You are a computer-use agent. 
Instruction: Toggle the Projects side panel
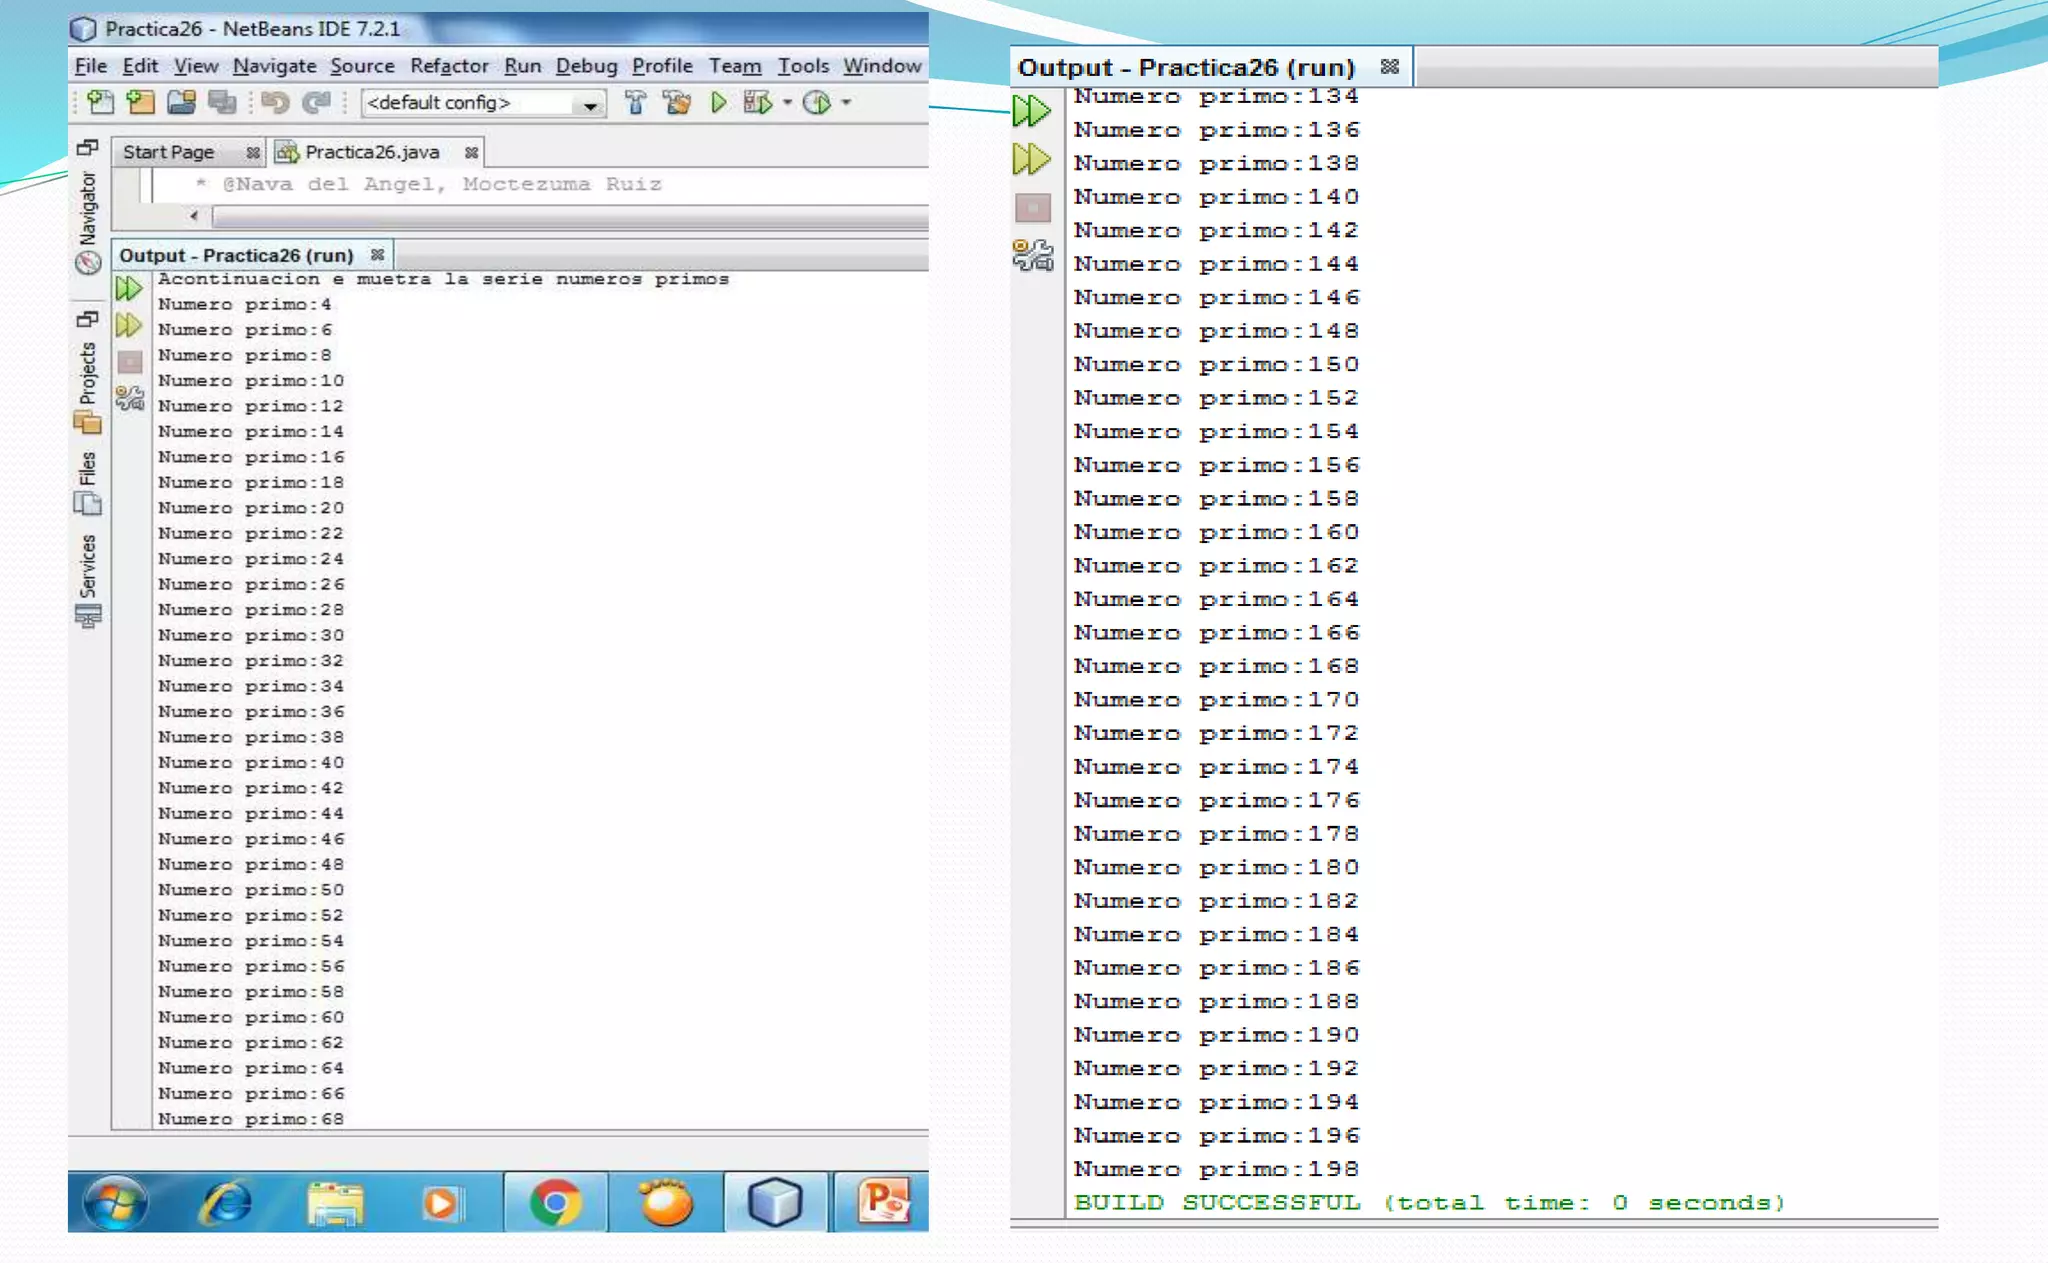tap(88, 375)
